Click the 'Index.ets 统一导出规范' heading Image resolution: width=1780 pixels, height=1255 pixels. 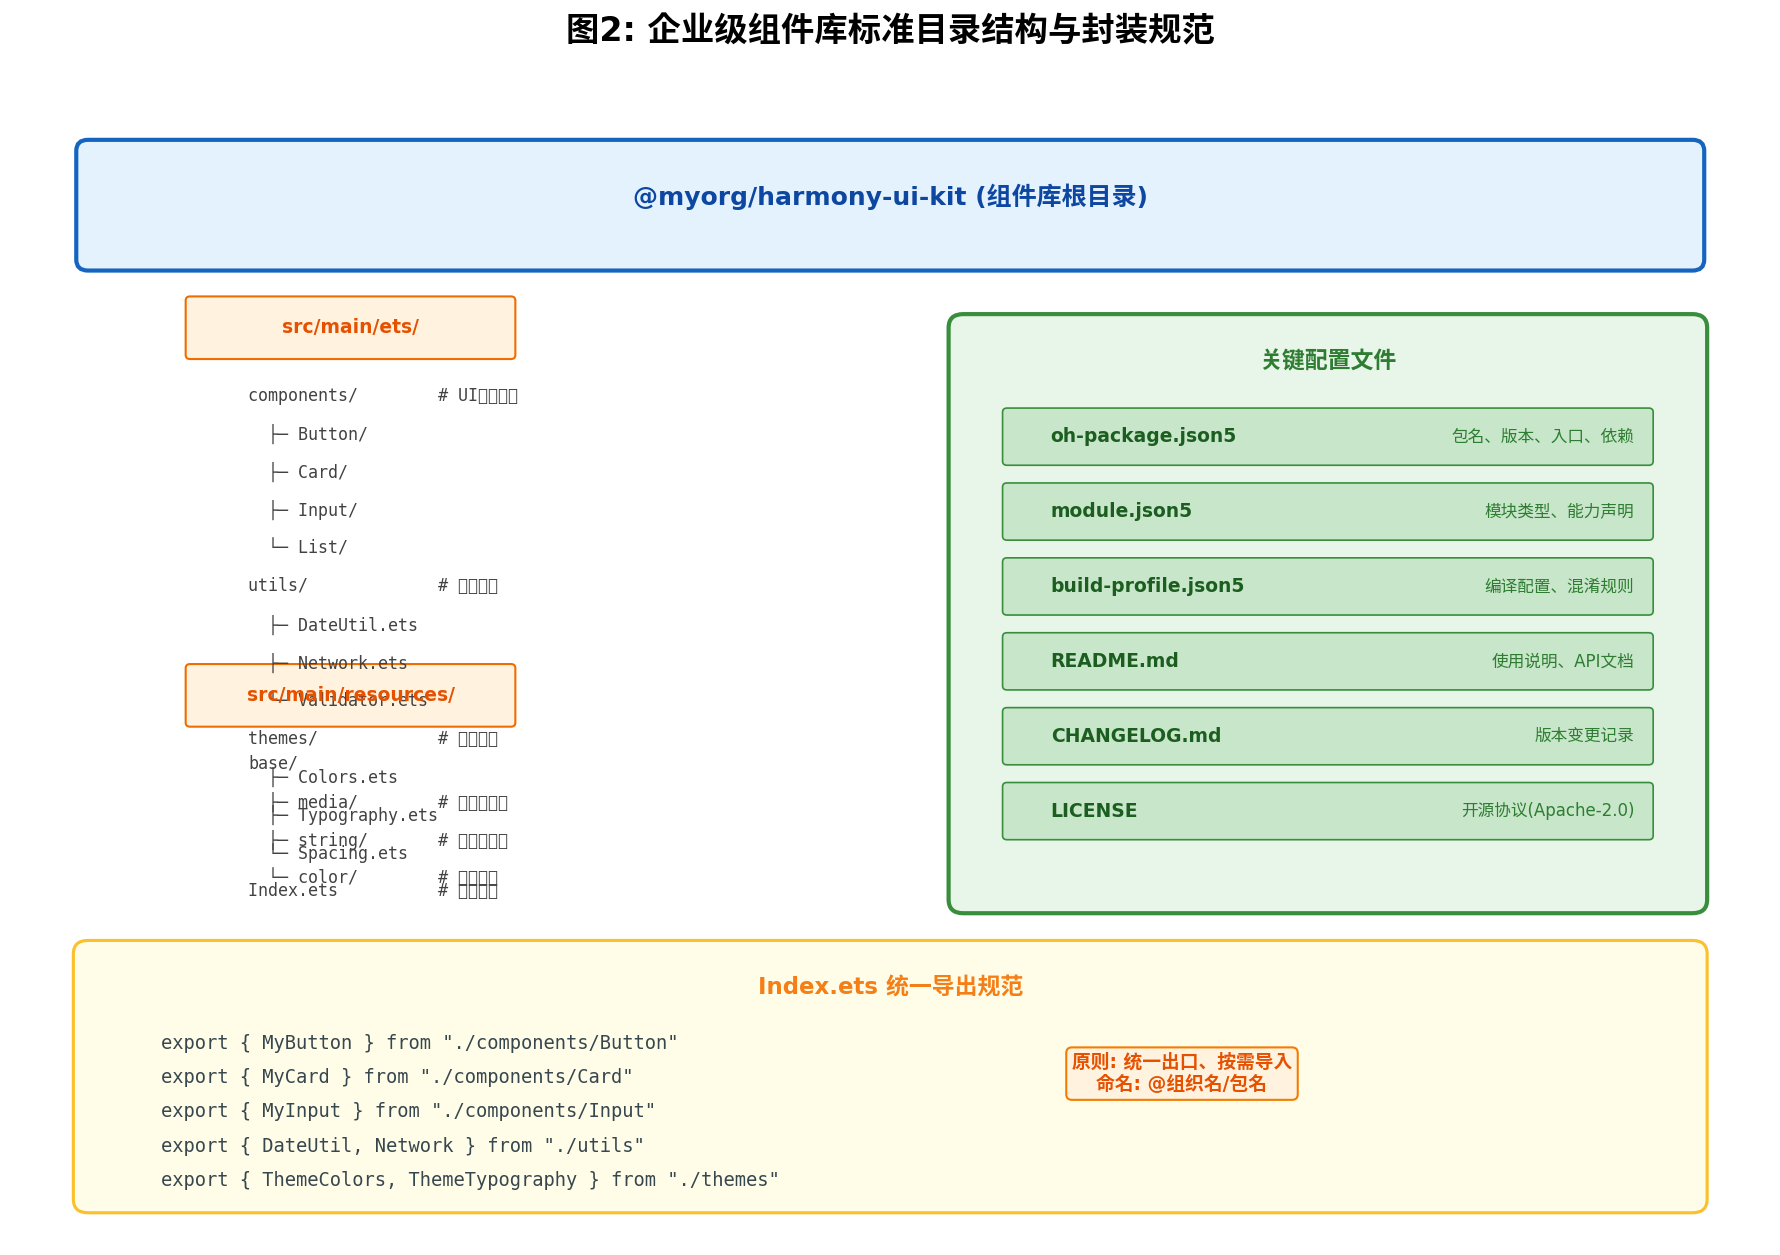(890, 986)
